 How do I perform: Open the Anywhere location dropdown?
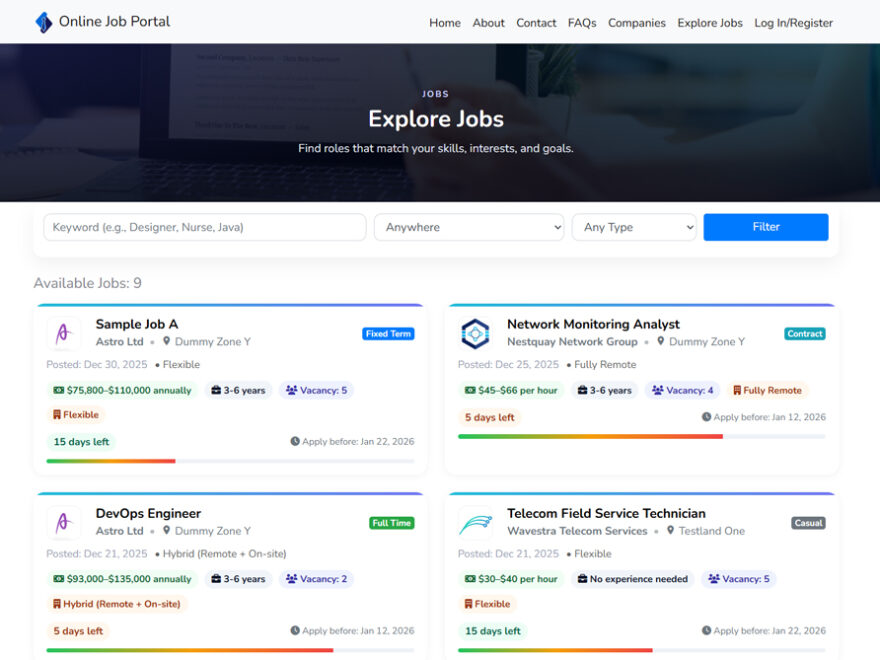[x=468, y=227]
